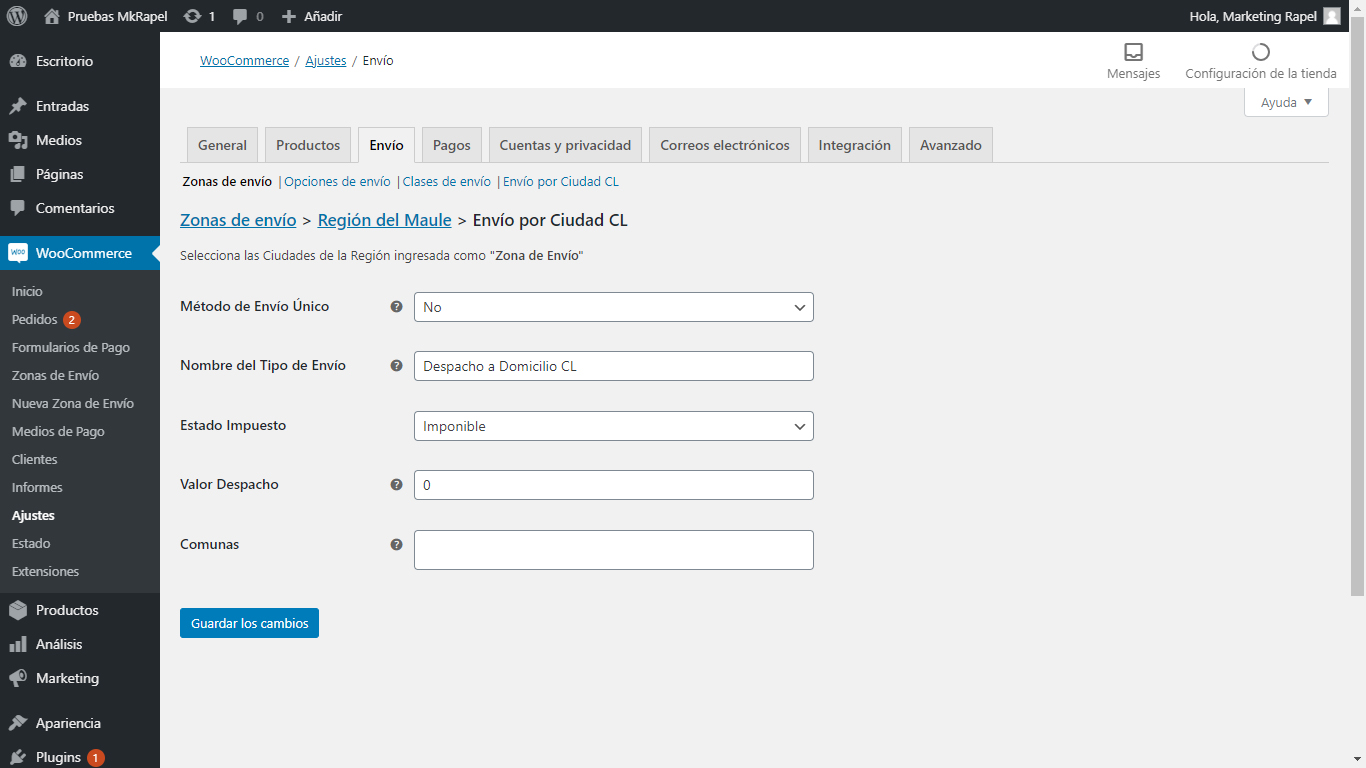
Task: Click help icon beside Método de Envío Único
Action: click(396, 307)
